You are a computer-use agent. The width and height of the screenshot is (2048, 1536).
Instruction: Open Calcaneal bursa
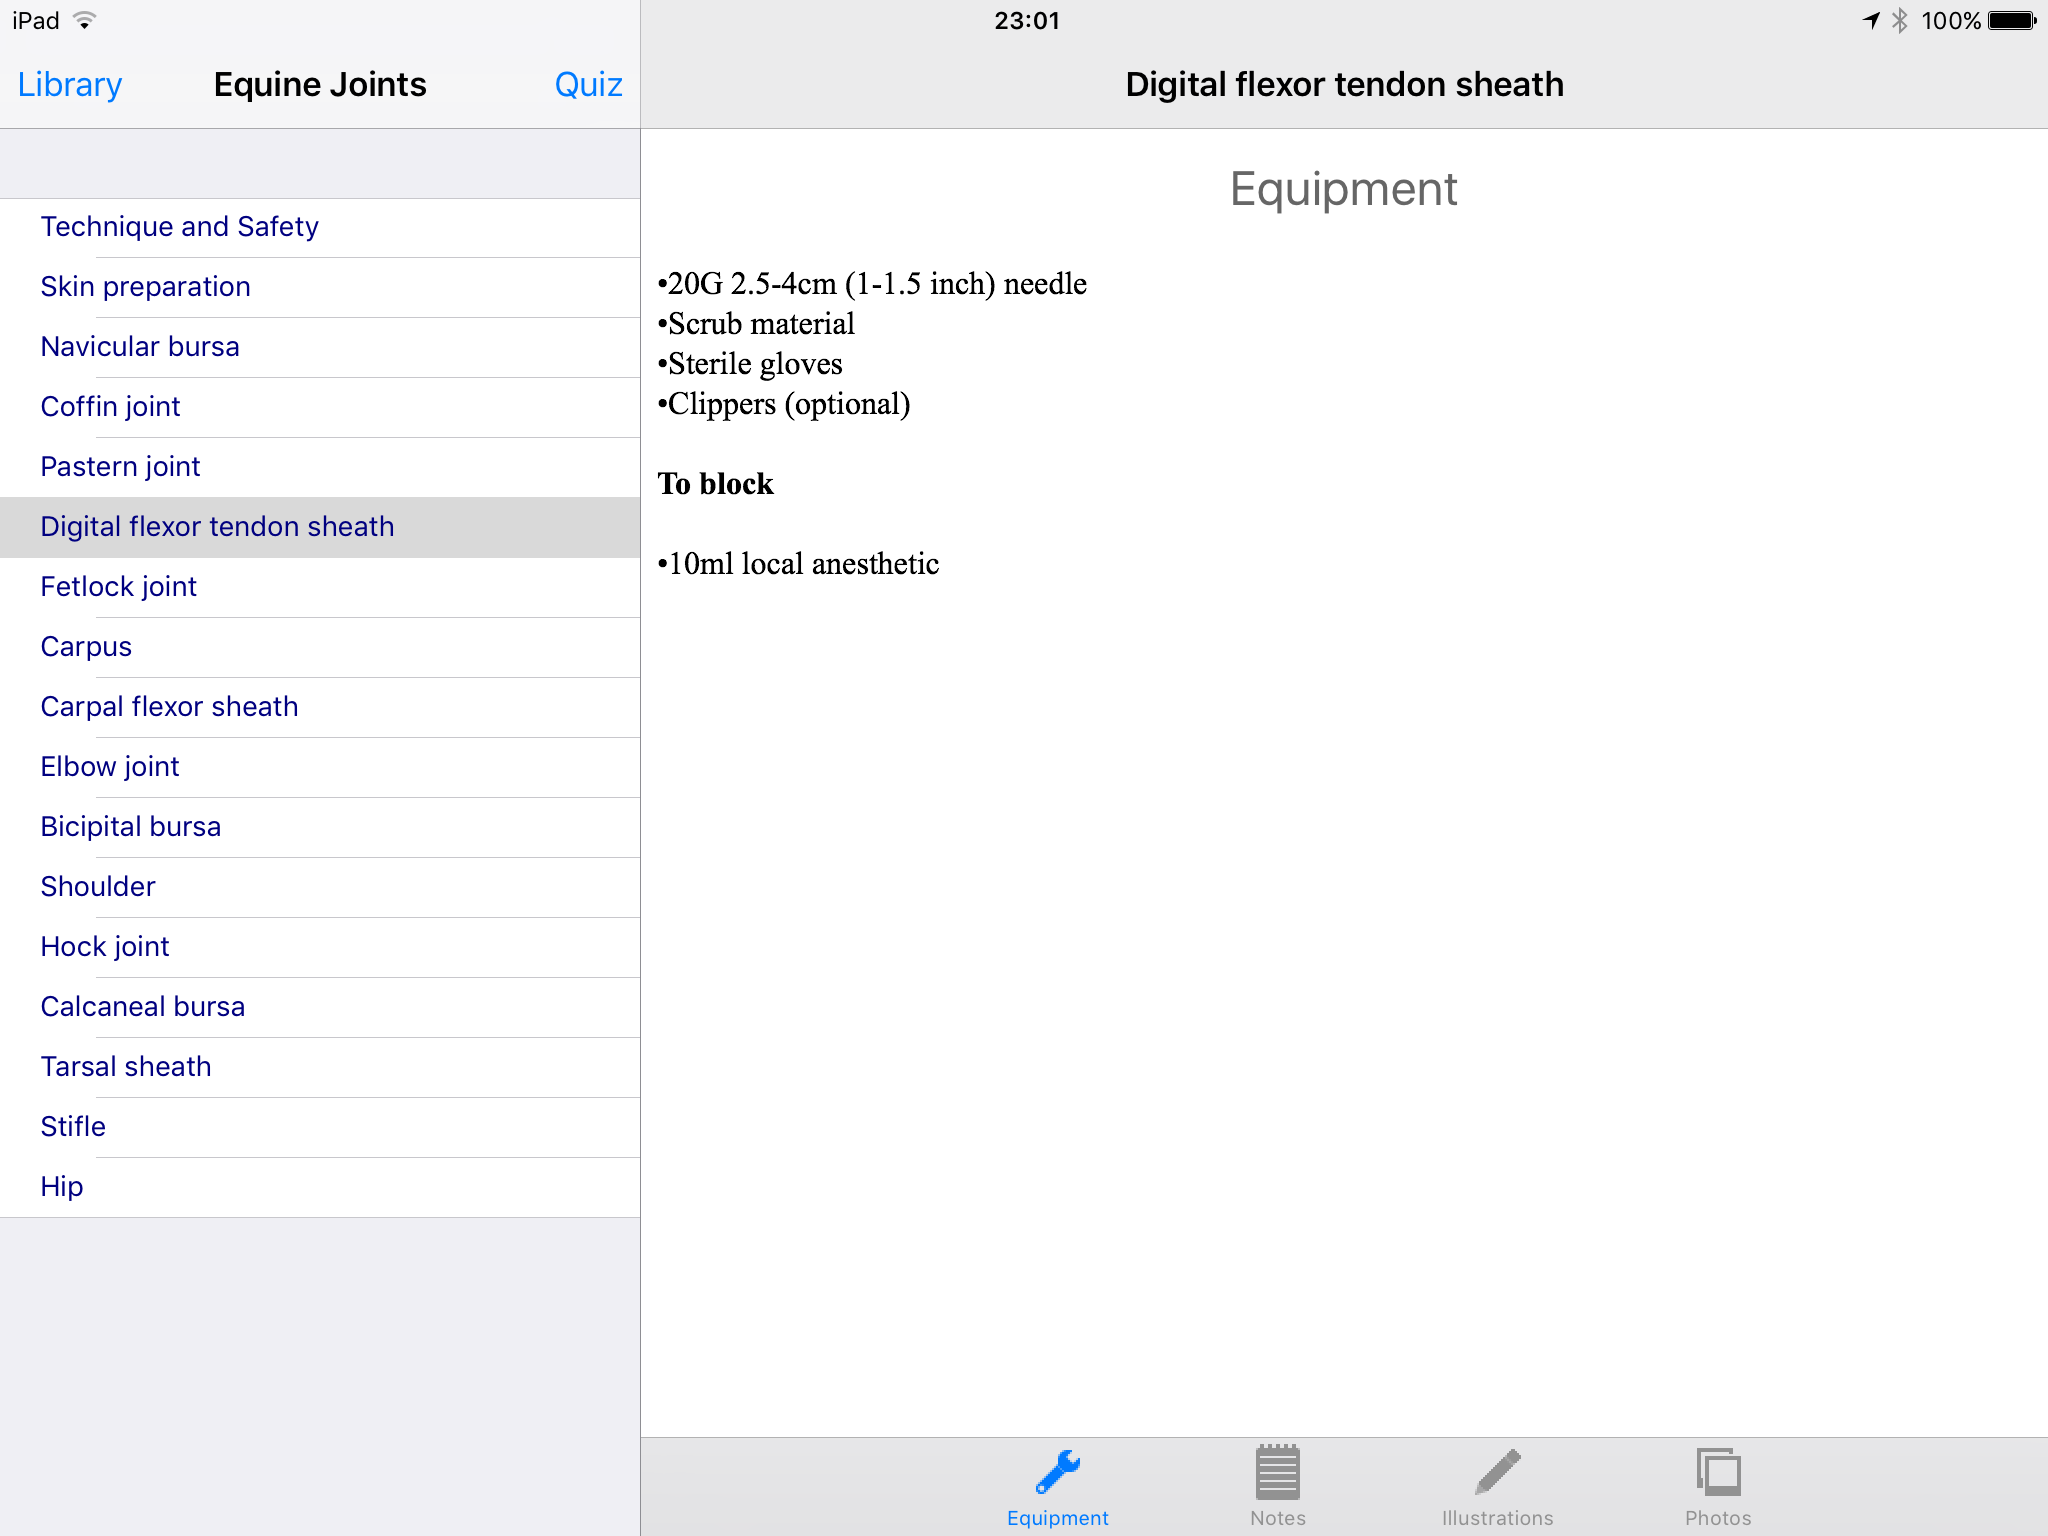(x=320, y=1007)
